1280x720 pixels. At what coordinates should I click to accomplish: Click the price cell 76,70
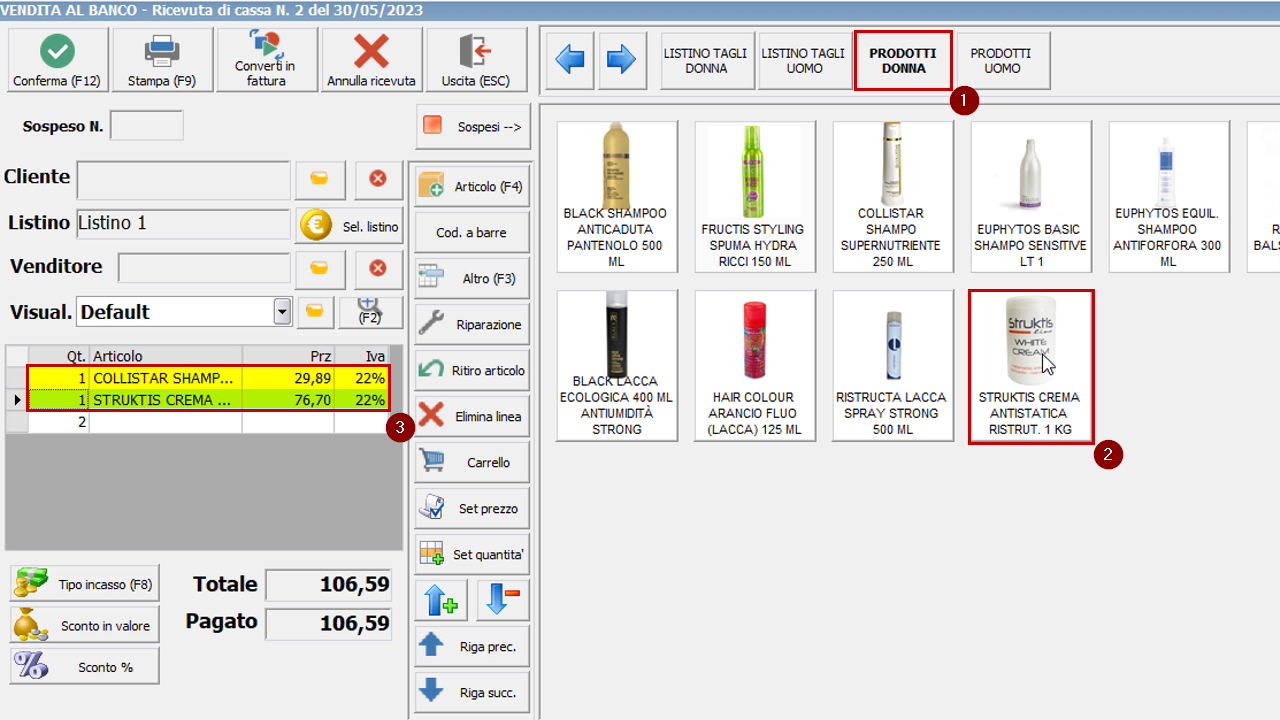click(x=289, y=401)
